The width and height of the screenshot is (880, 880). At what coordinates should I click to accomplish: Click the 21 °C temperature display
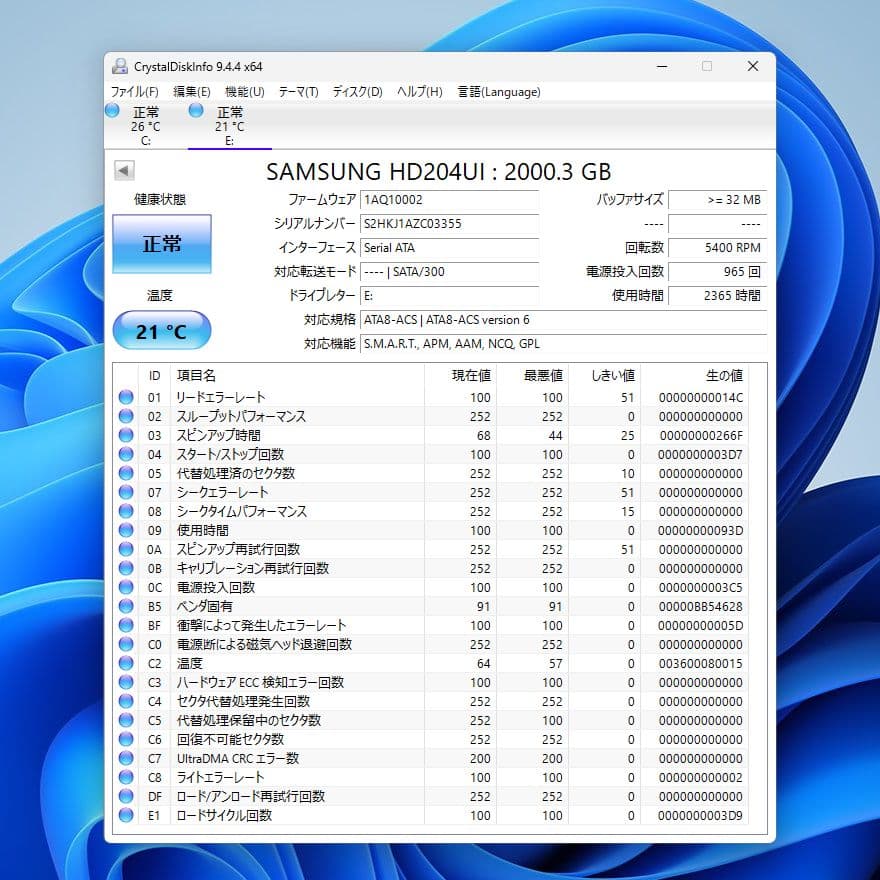162,330
